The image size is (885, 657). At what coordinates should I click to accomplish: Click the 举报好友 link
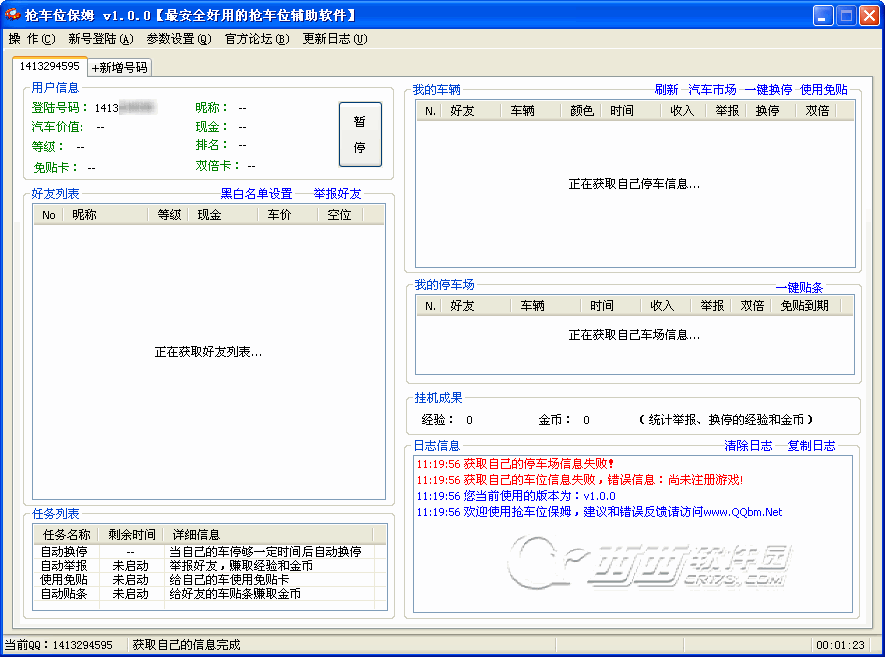337,193
